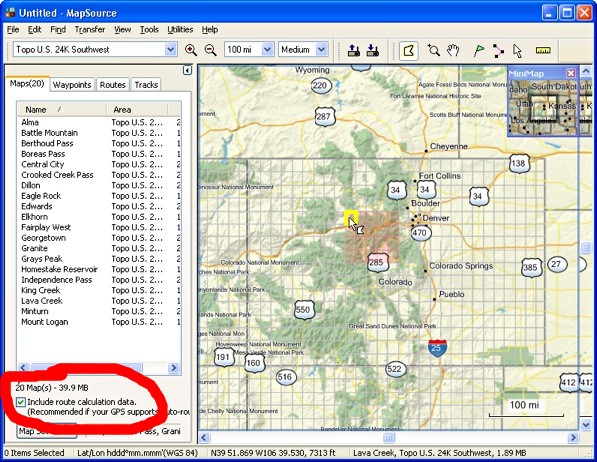Select Battle Mountain map row
The height and width of the screenshot is (462, 597).
99,133
